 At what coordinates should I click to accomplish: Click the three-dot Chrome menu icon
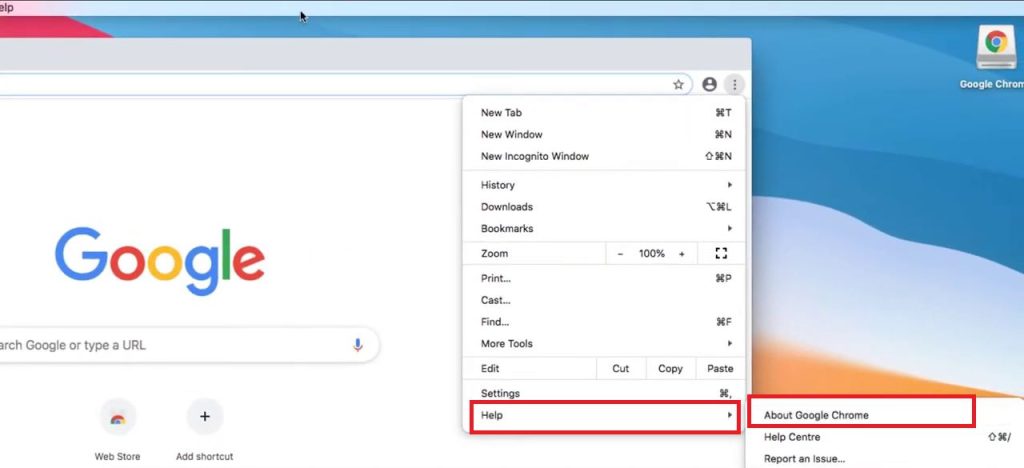735,84
